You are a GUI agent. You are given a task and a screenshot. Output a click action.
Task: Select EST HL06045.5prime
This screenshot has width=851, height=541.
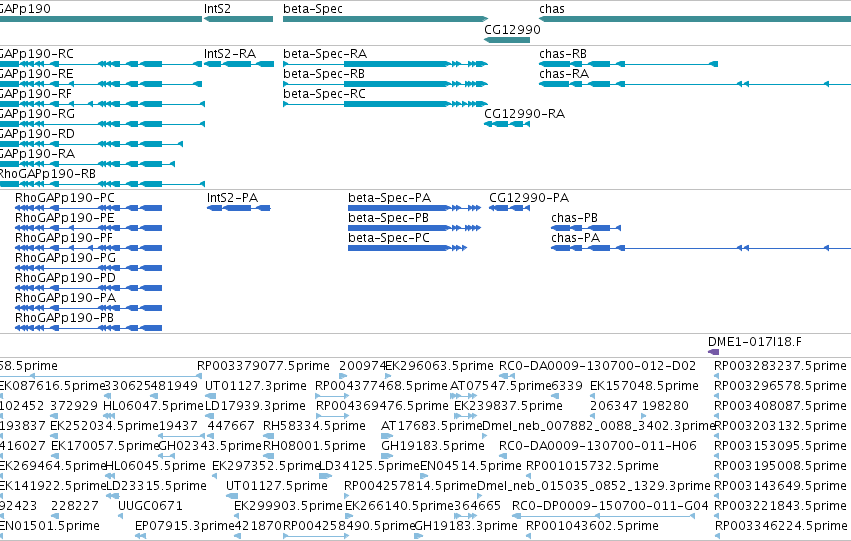click(155, 467)
